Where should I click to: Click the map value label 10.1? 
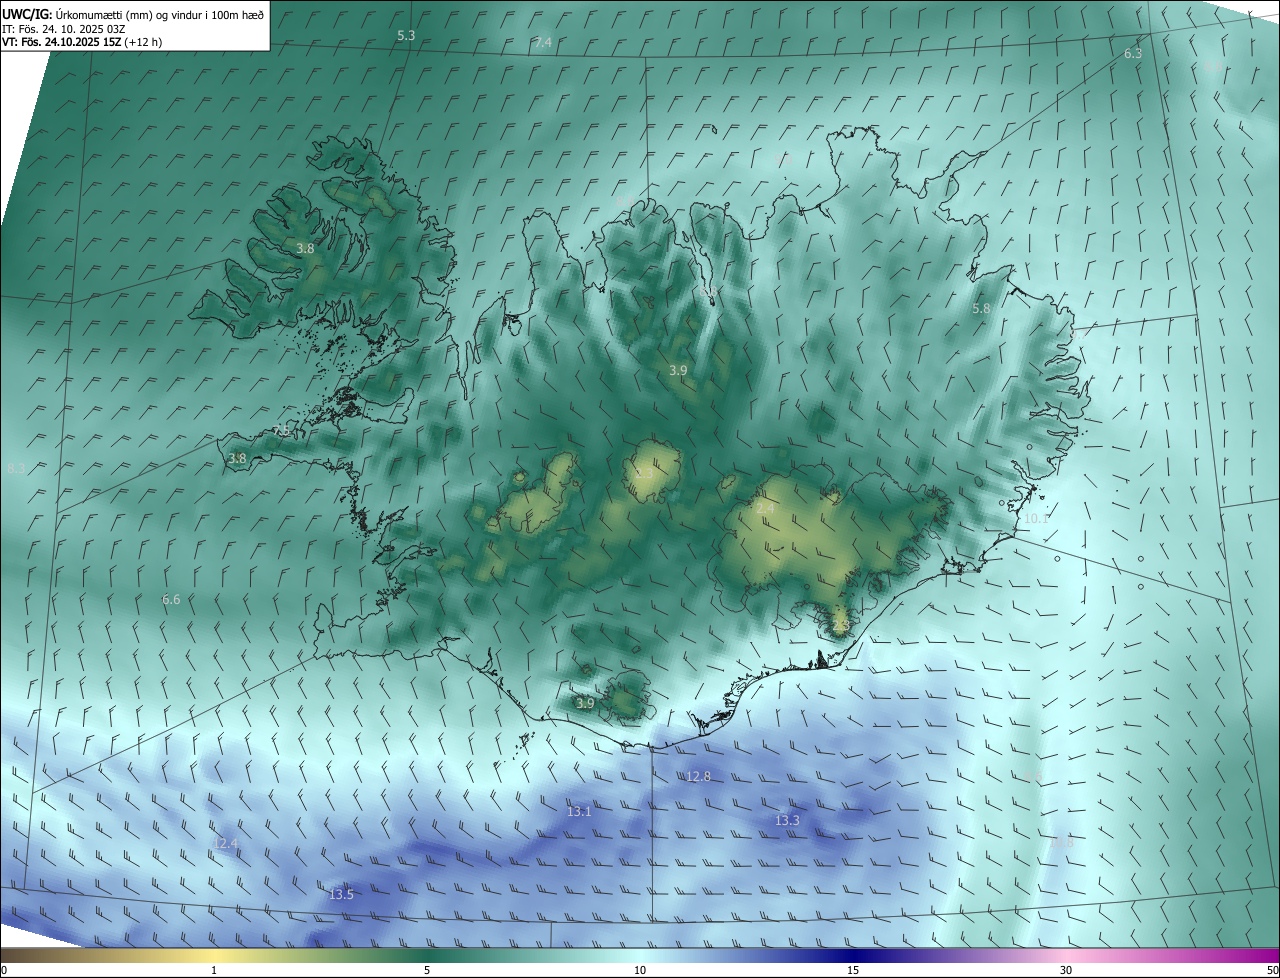1036,518
